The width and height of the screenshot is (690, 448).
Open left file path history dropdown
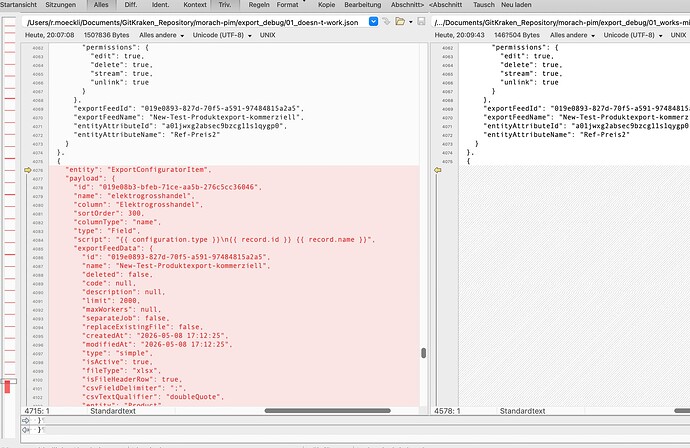[373, 21]
